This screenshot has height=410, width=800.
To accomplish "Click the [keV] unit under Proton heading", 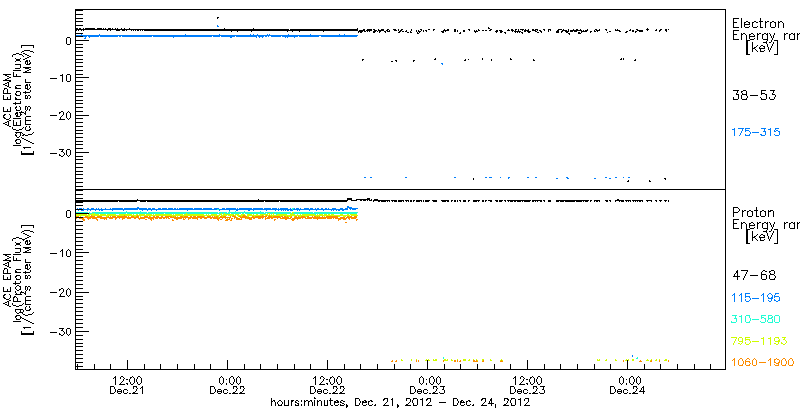I will point(761,237).
